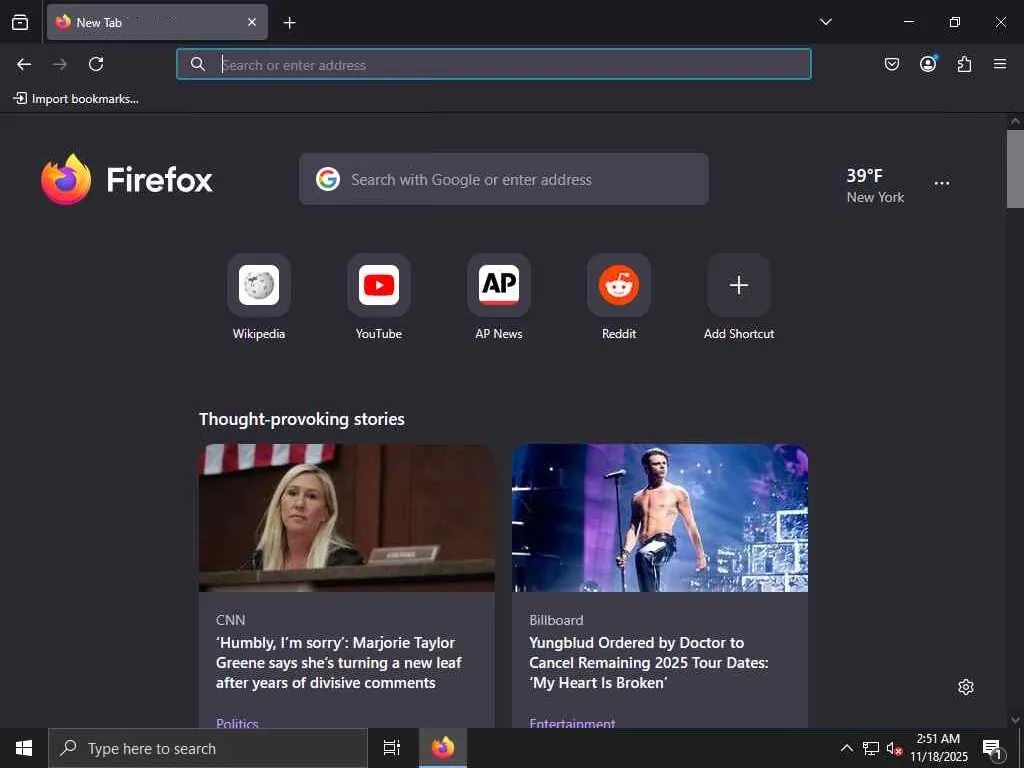Close the New Tab tab

pyautogui.click(x=251, y=22)
